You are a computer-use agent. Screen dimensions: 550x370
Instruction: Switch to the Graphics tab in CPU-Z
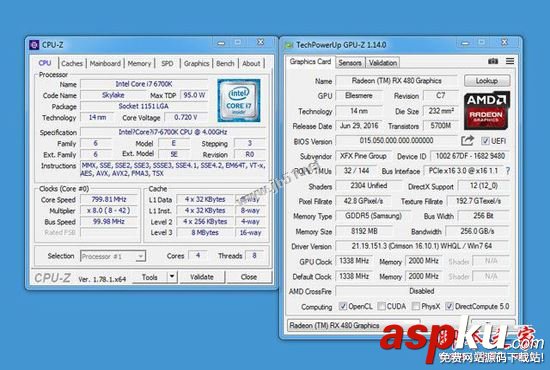tap(196, 63)
